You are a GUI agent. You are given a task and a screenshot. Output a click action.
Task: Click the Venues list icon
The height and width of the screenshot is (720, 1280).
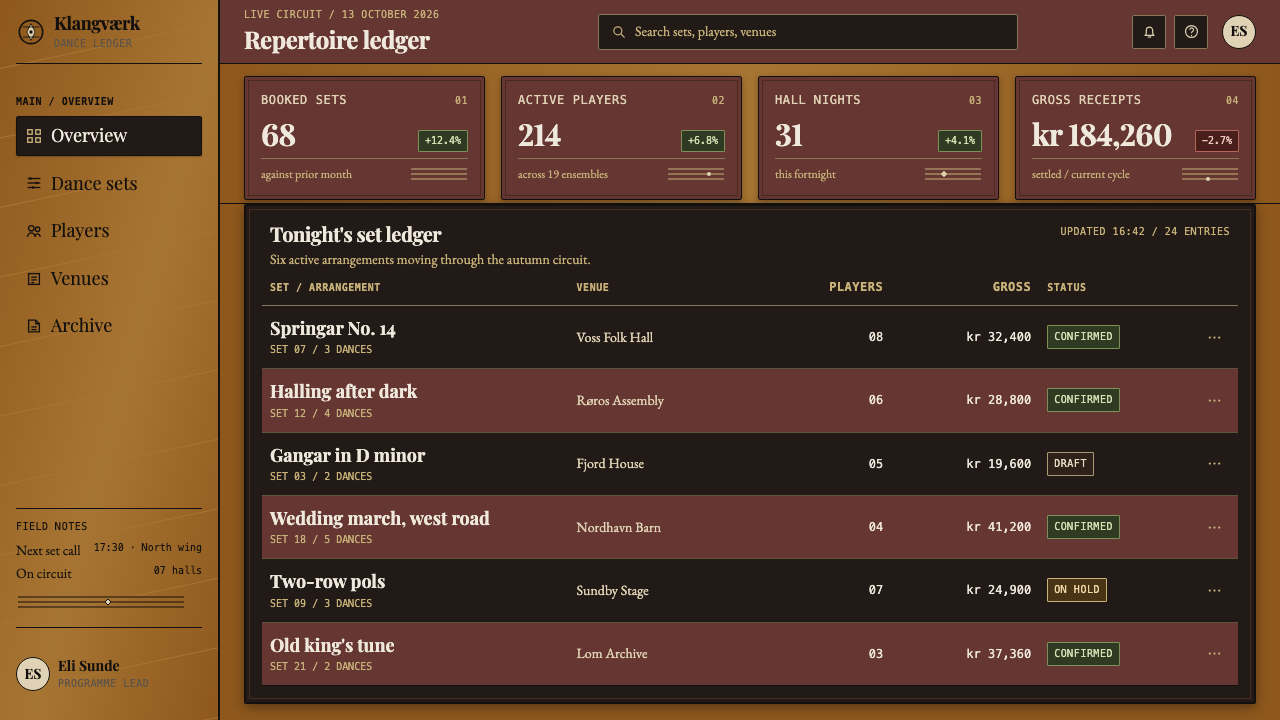click(x=34, y=279)
